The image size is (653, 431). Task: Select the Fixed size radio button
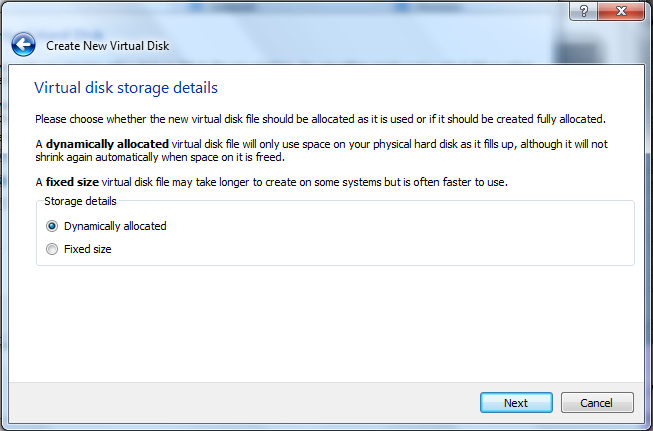(x=52, y=249)
